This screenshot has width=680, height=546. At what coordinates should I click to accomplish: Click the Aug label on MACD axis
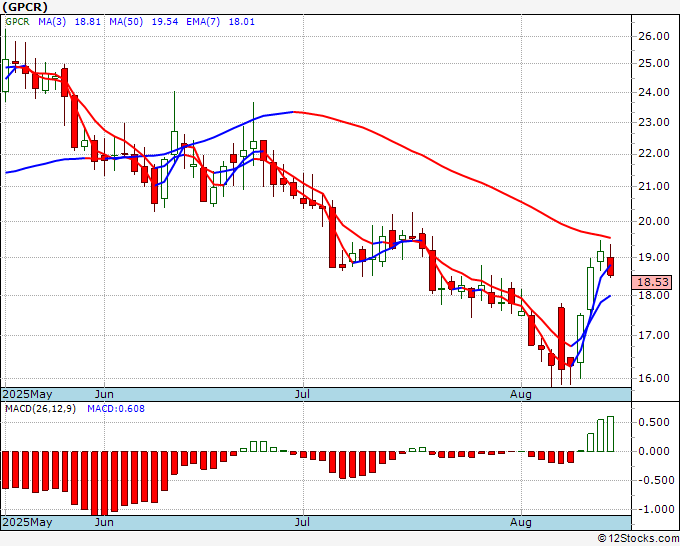520,522
